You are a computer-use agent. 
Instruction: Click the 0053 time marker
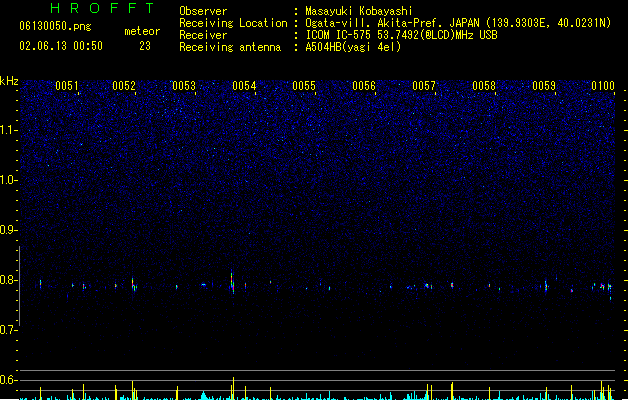[x=184, y=86]
